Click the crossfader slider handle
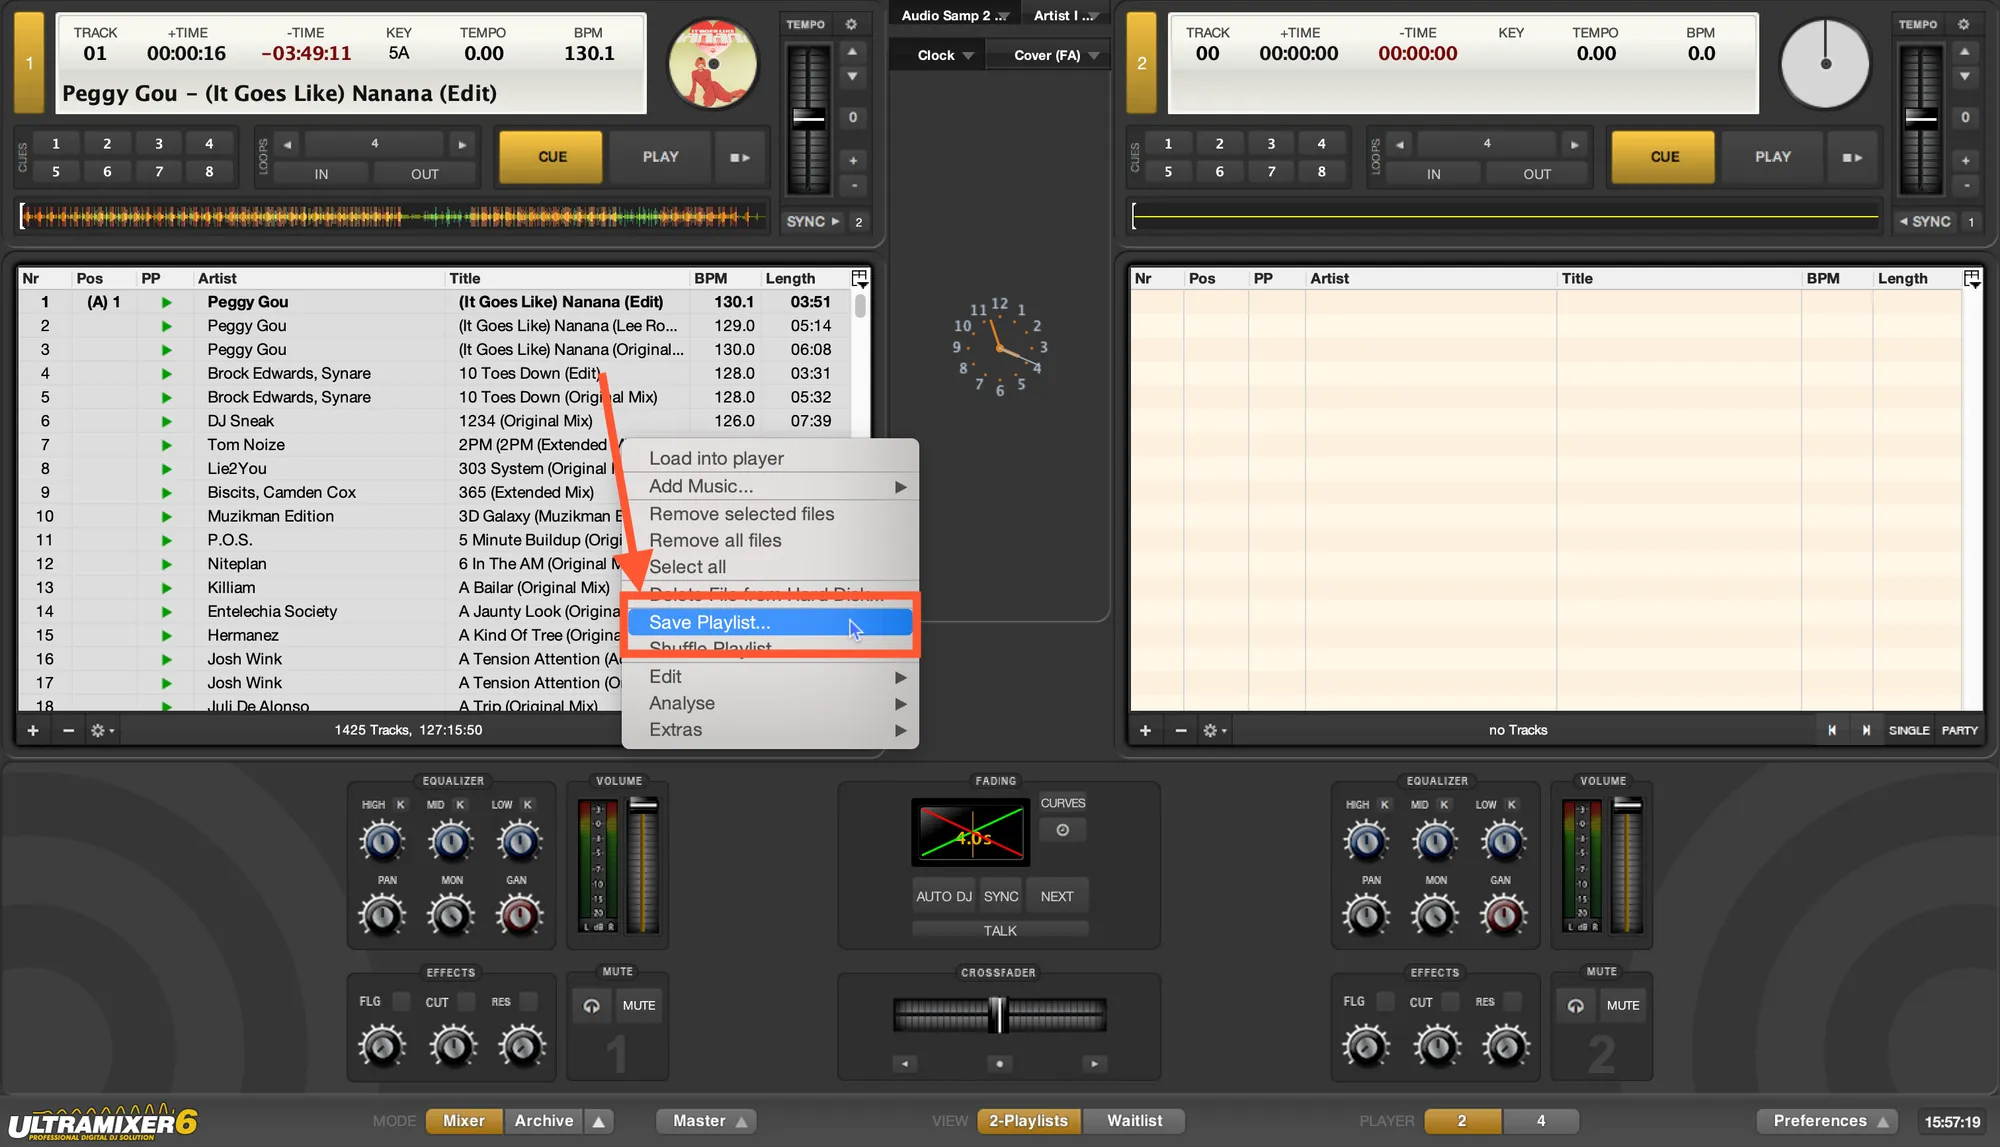 [x=997, y=1015]
